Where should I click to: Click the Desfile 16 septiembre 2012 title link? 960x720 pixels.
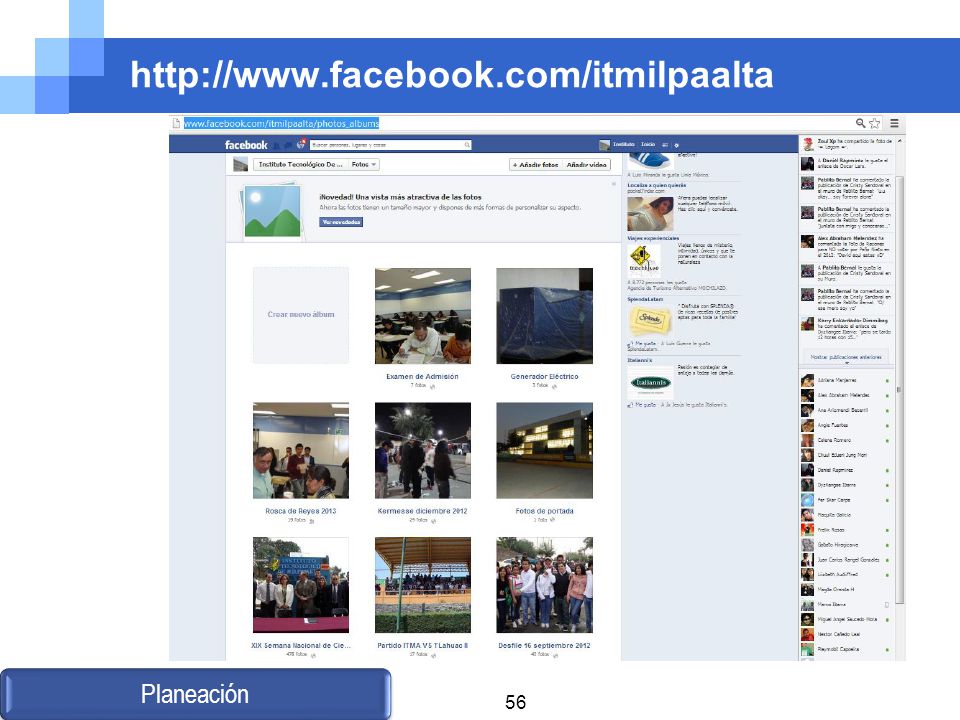coord(544,645)
